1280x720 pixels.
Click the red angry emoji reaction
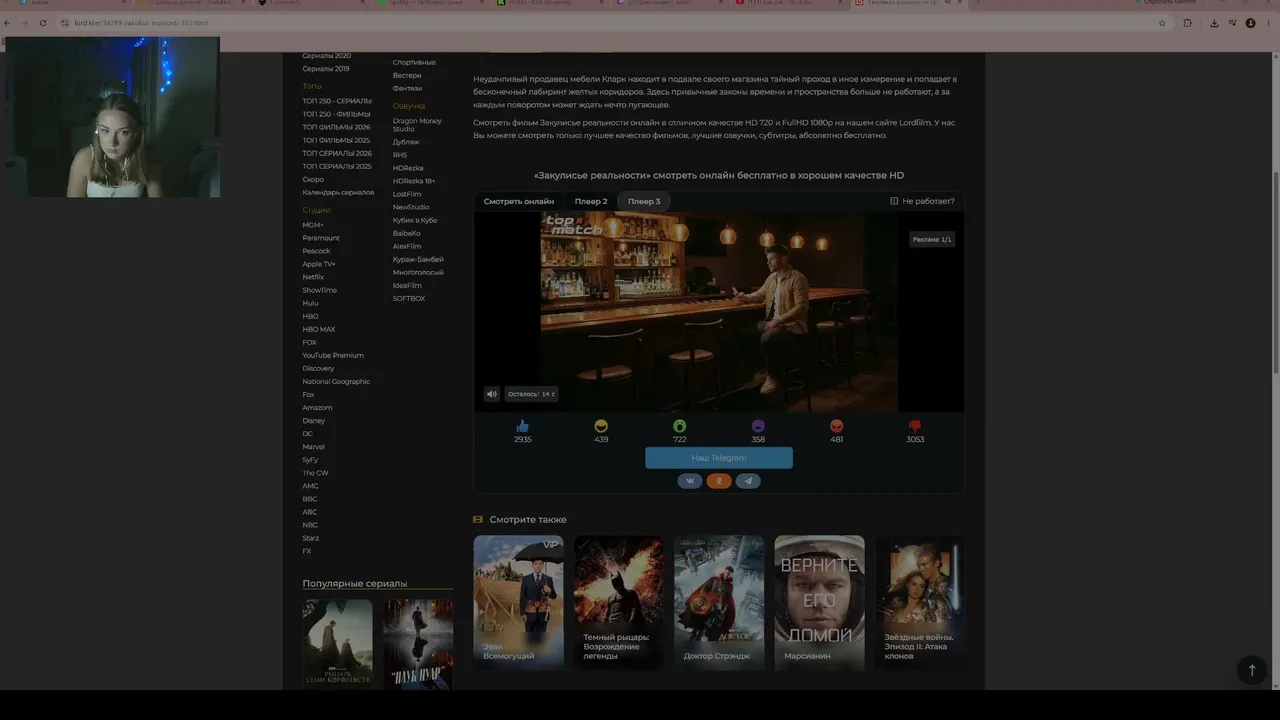[837, 426]
